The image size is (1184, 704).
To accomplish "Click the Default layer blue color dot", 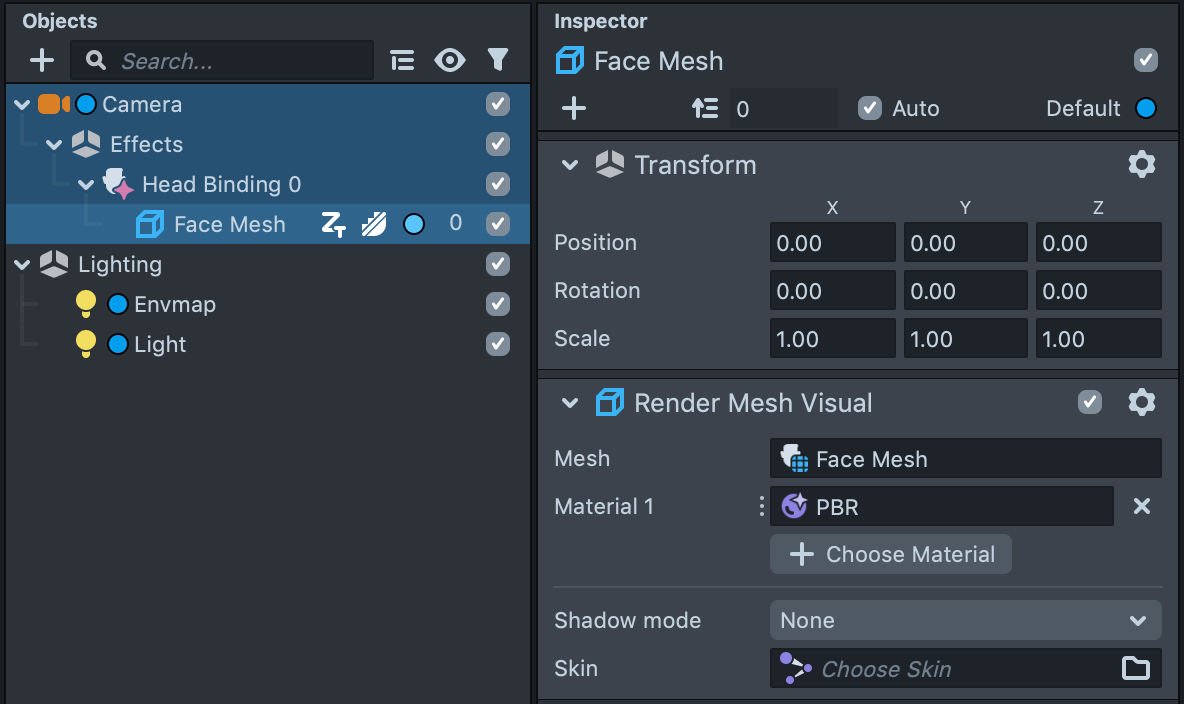I will 1146,108.
